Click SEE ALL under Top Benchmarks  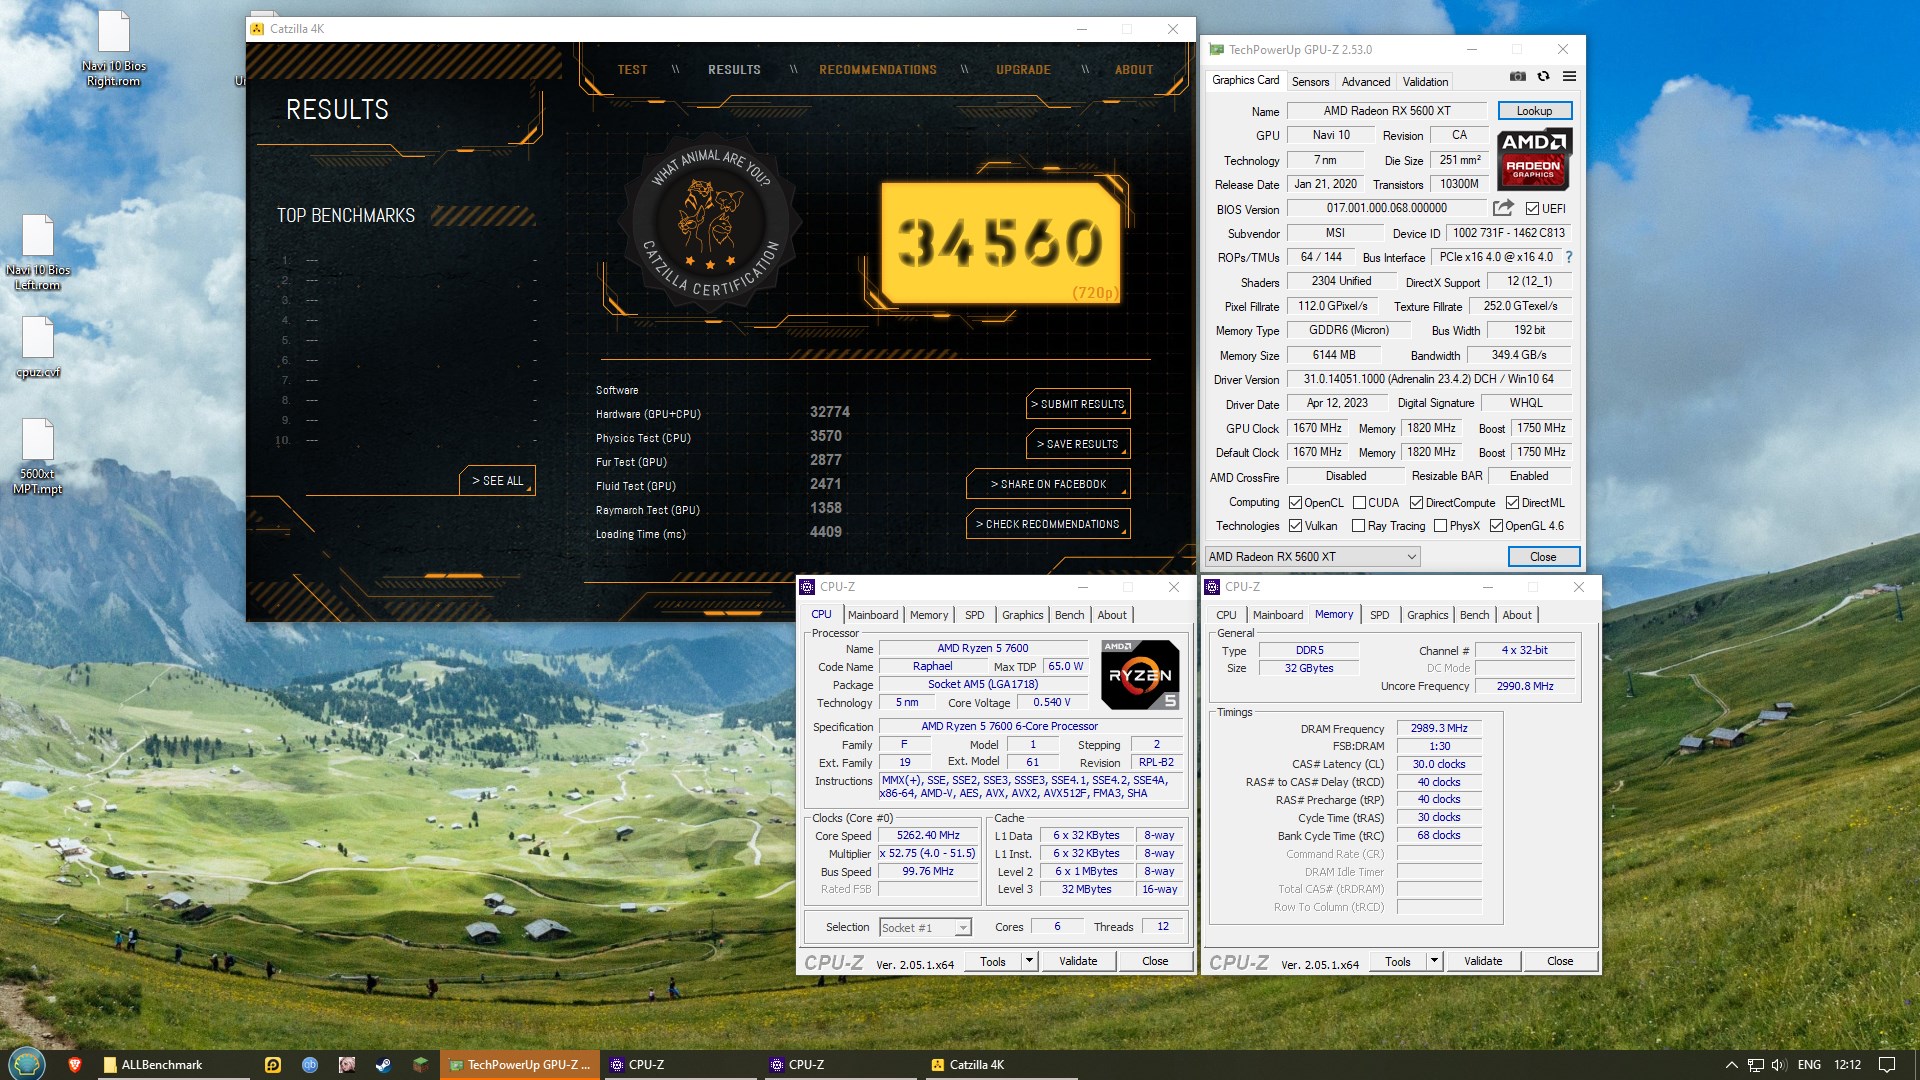(498, 481)
